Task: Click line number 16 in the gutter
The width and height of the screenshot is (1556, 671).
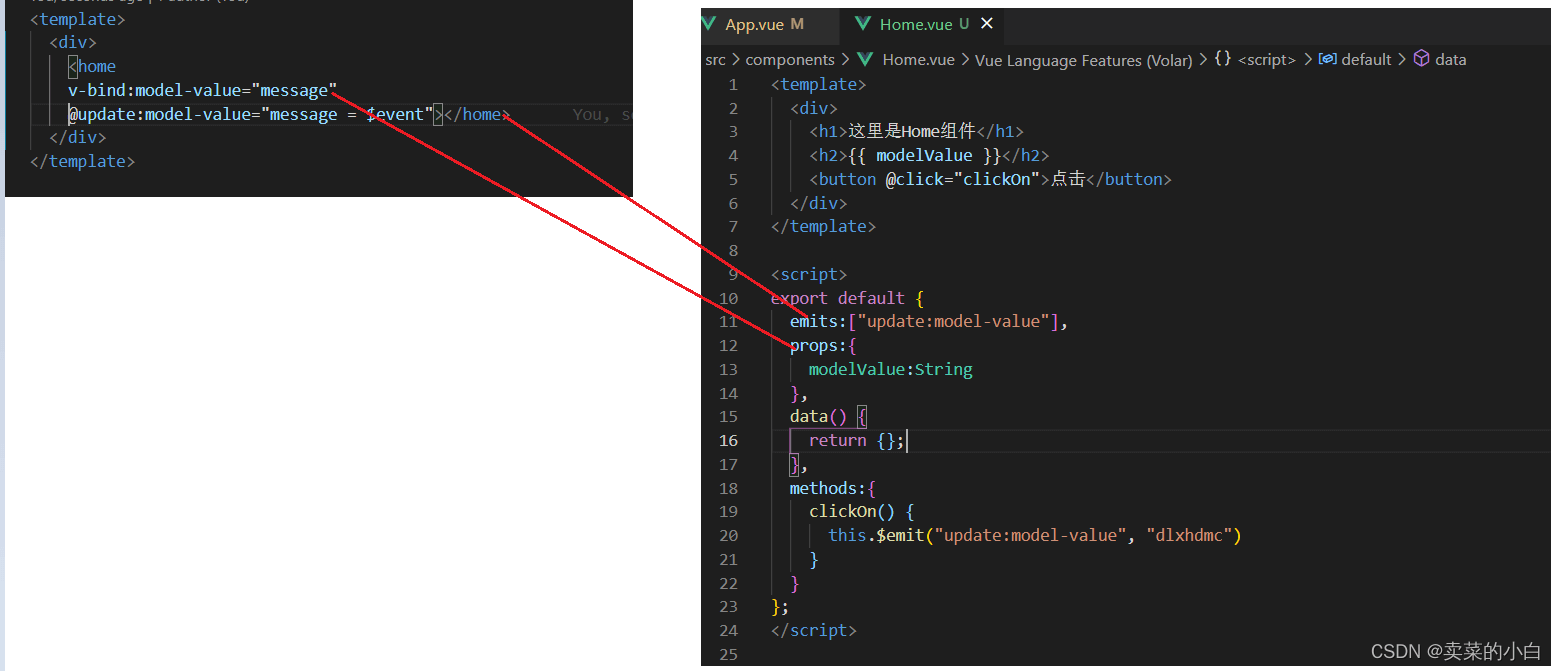Action: pyautogui.click(x=728, y=440)
